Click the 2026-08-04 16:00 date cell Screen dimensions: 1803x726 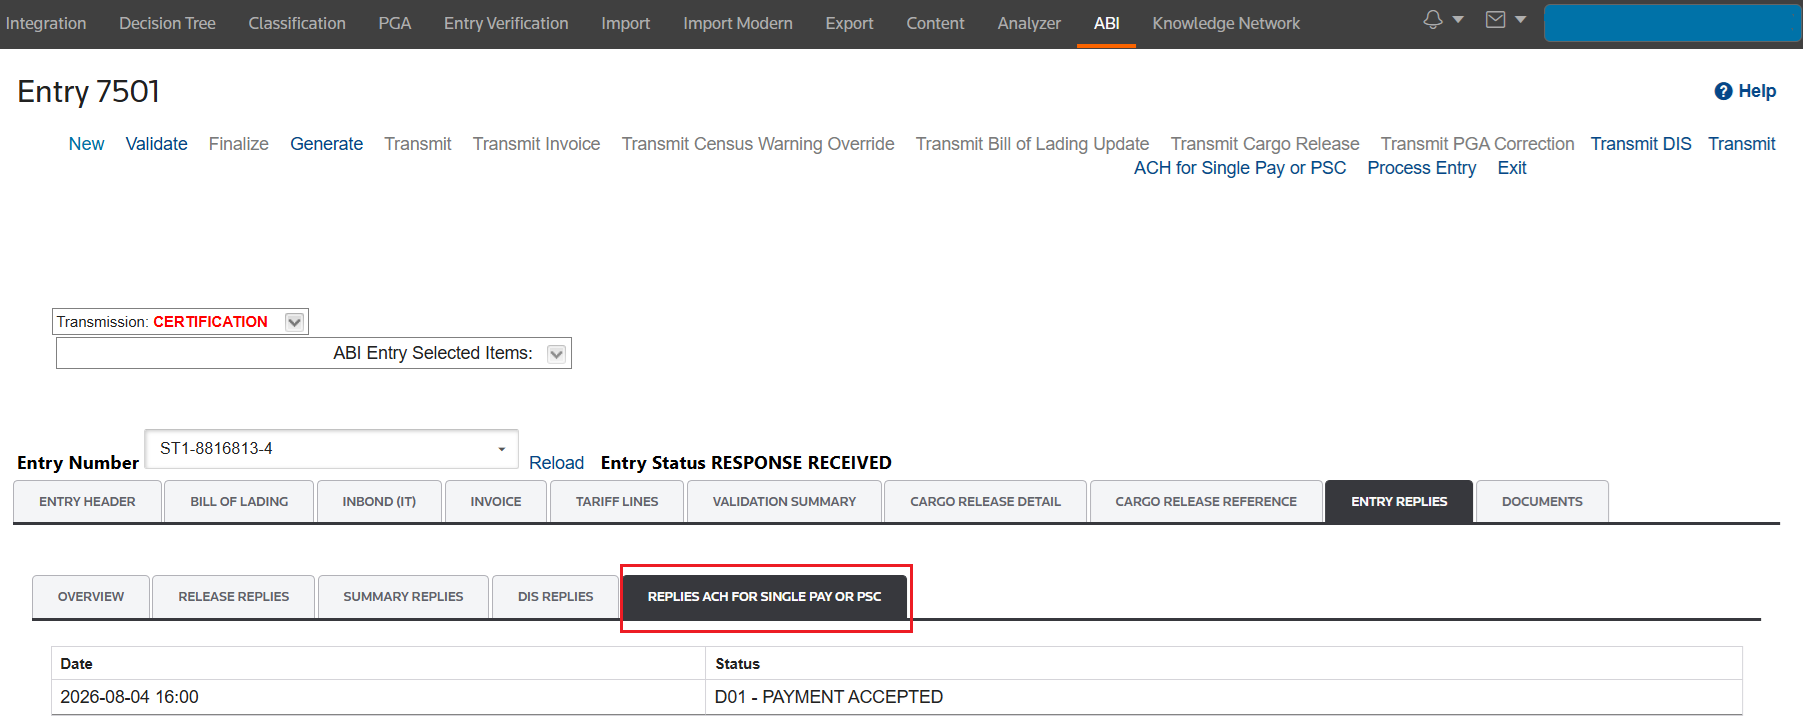(378, 697)
